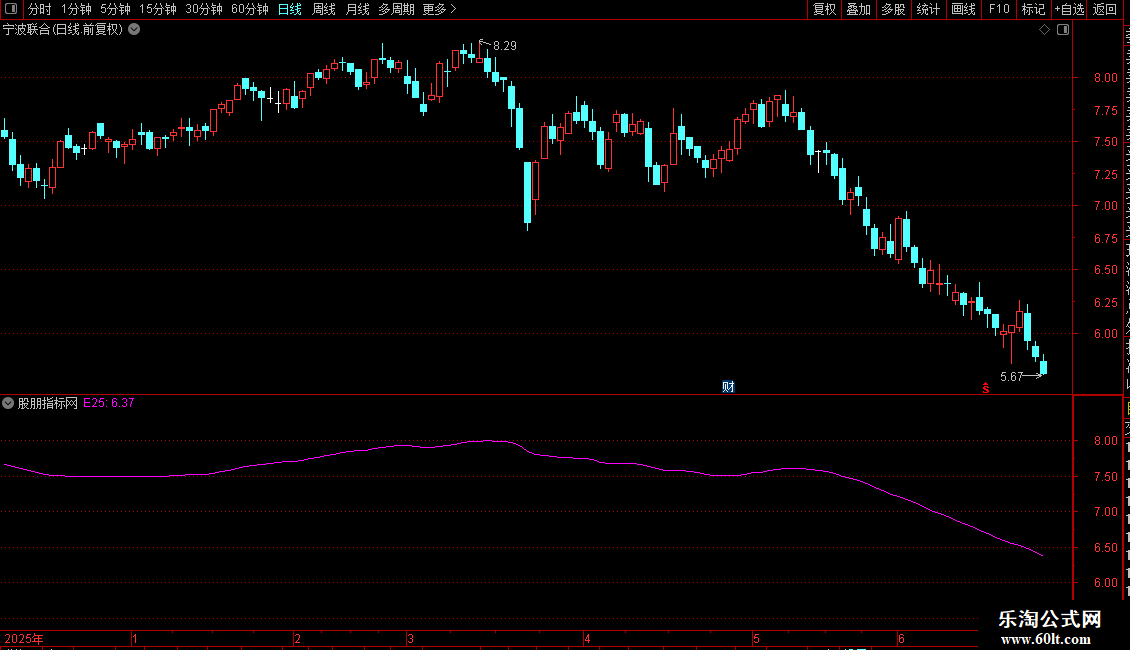Select the 30分钟 period tab
Image resolution: width=1130 pixels, height=650 pixels.
203,9
